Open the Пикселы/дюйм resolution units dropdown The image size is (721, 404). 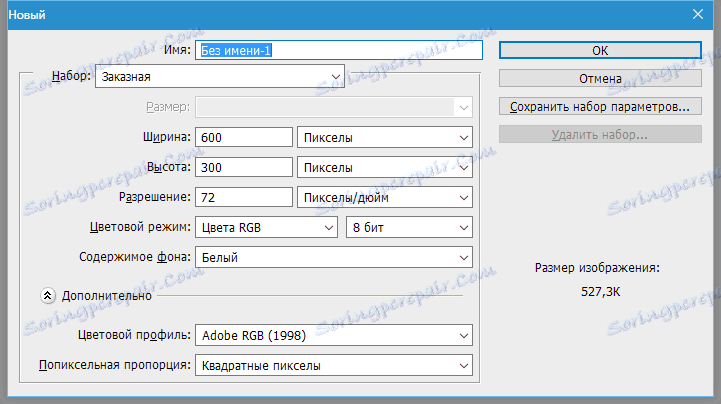(385, 197)
